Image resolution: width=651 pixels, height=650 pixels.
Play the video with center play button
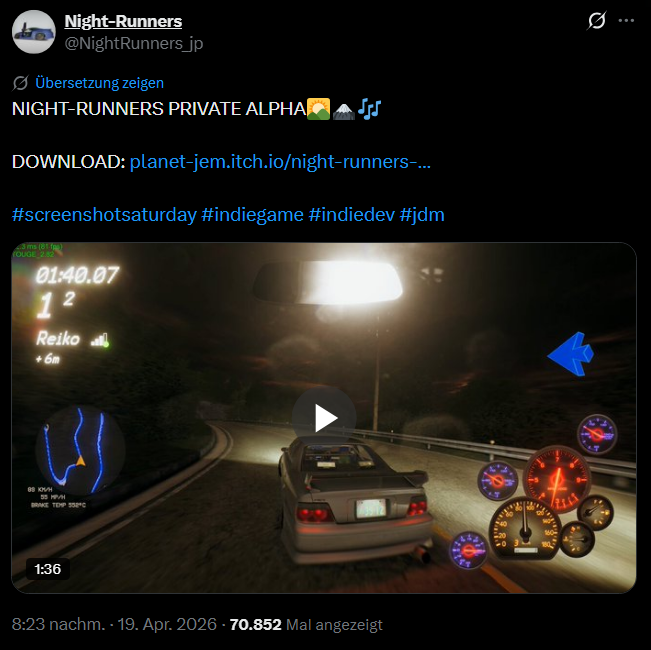pyautogui.click(x=324, y=418)
